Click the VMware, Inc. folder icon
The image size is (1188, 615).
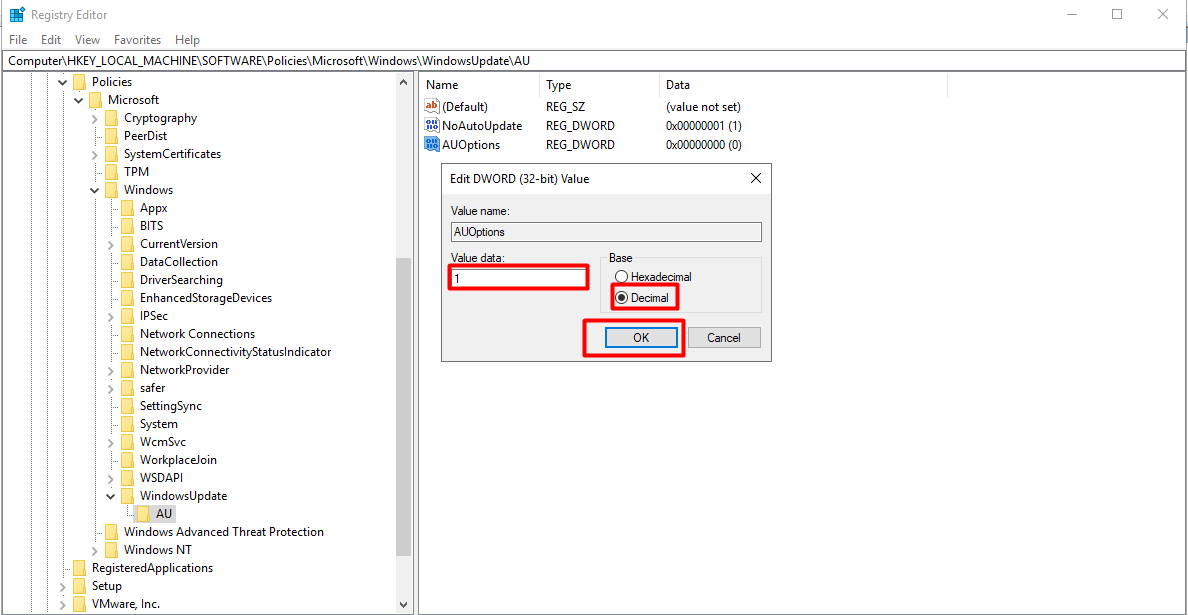tap(80, 604)
